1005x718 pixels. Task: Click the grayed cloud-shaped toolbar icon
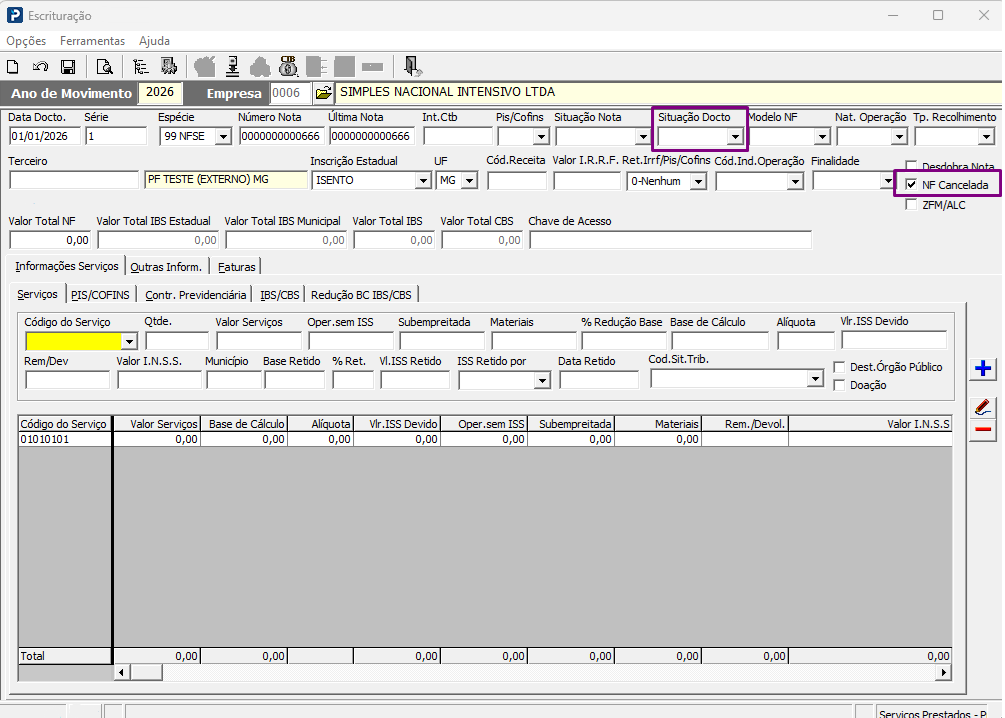(260, 66)
